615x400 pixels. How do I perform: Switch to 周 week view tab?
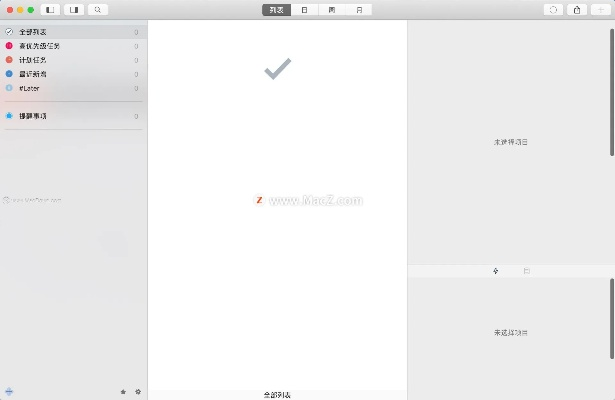click(332, 10)
